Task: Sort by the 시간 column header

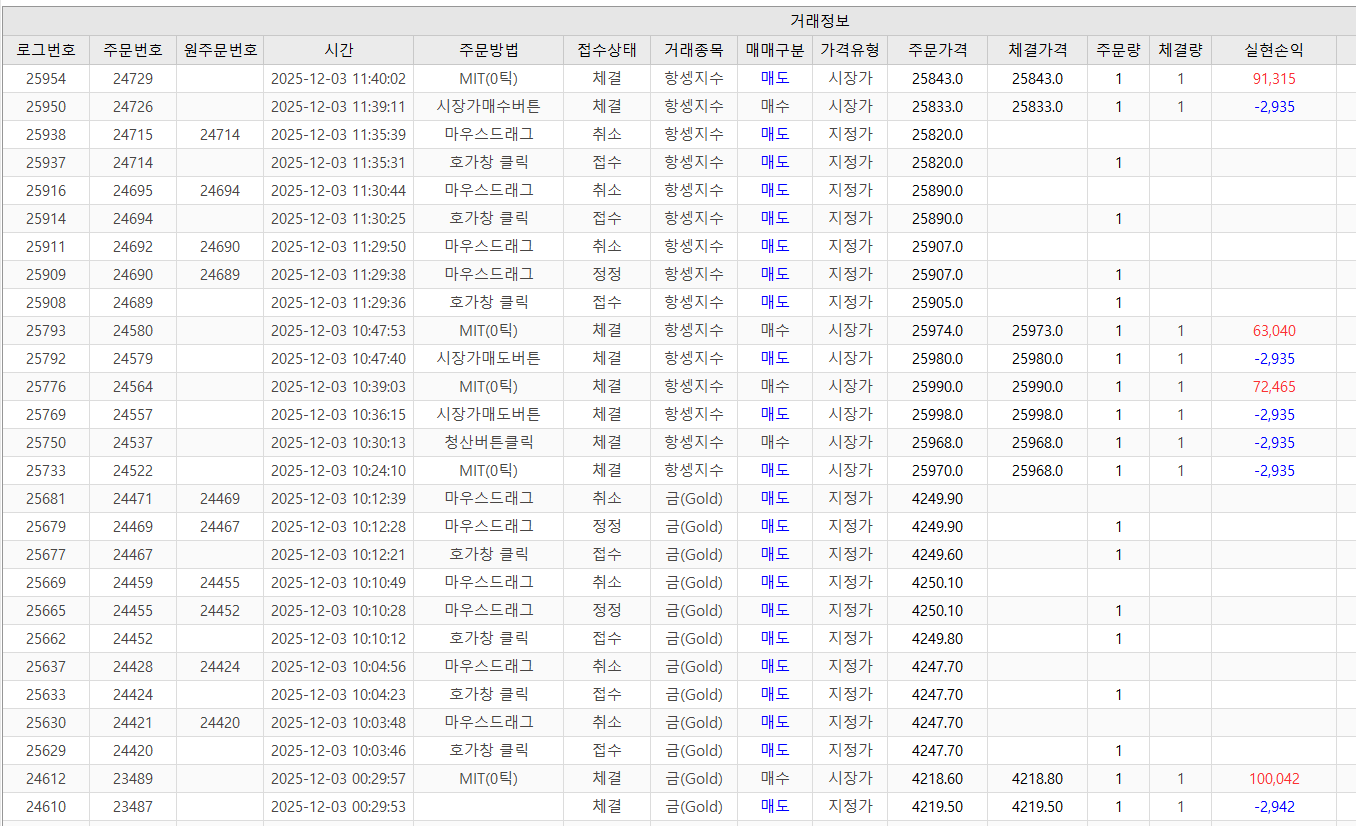Action: (x=338, y=50)
